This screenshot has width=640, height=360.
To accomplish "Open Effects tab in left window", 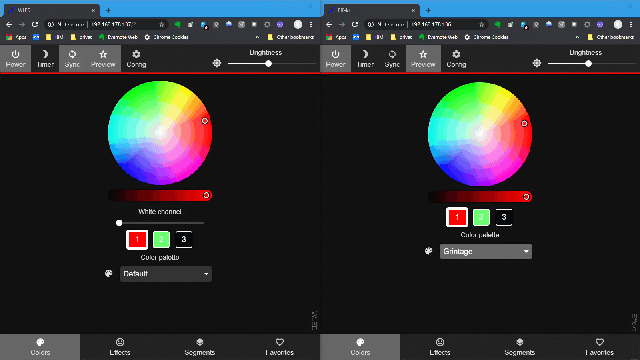I will 120,347.
